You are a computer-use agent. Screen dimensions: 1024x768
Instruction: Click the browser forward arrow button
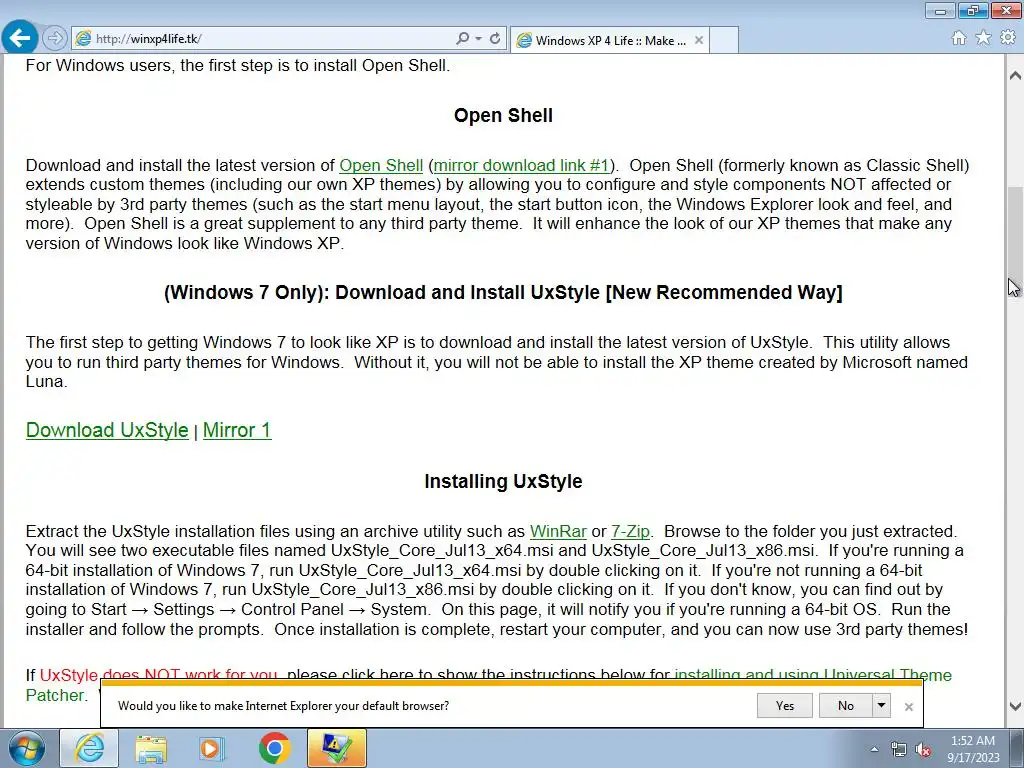click(55, 39)
